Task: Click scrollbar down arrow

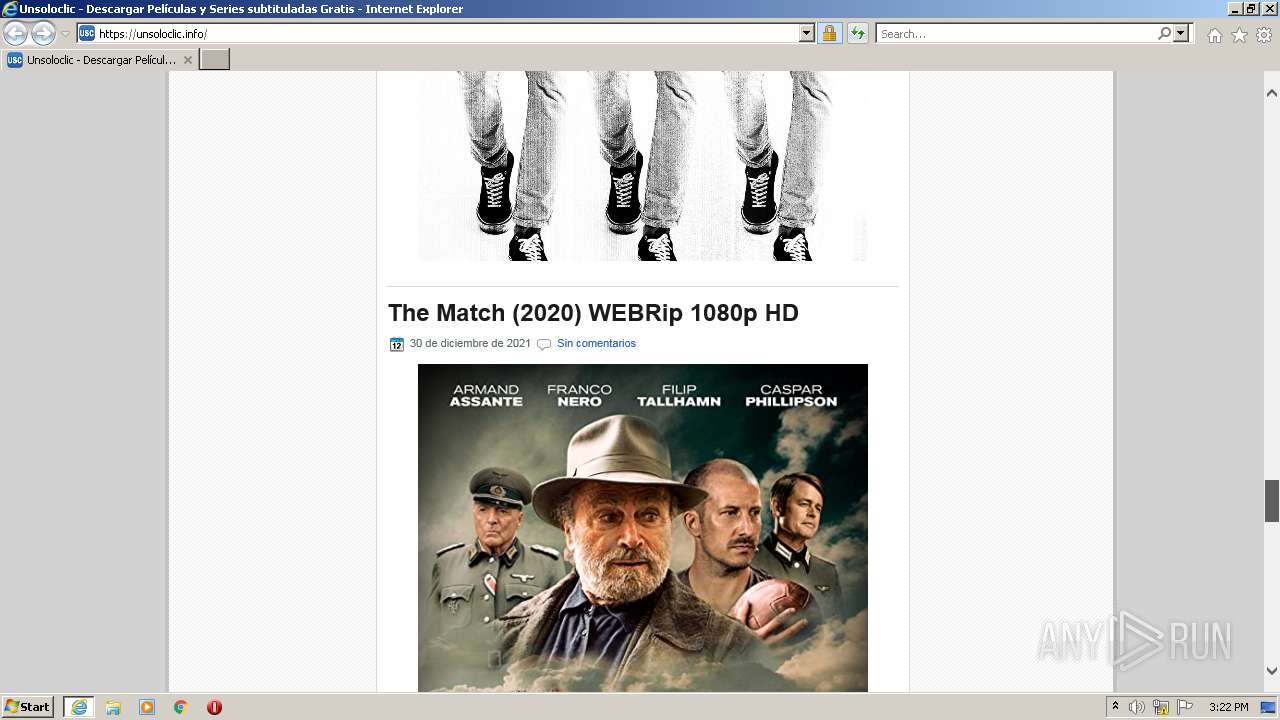Action: [1272, 671]
